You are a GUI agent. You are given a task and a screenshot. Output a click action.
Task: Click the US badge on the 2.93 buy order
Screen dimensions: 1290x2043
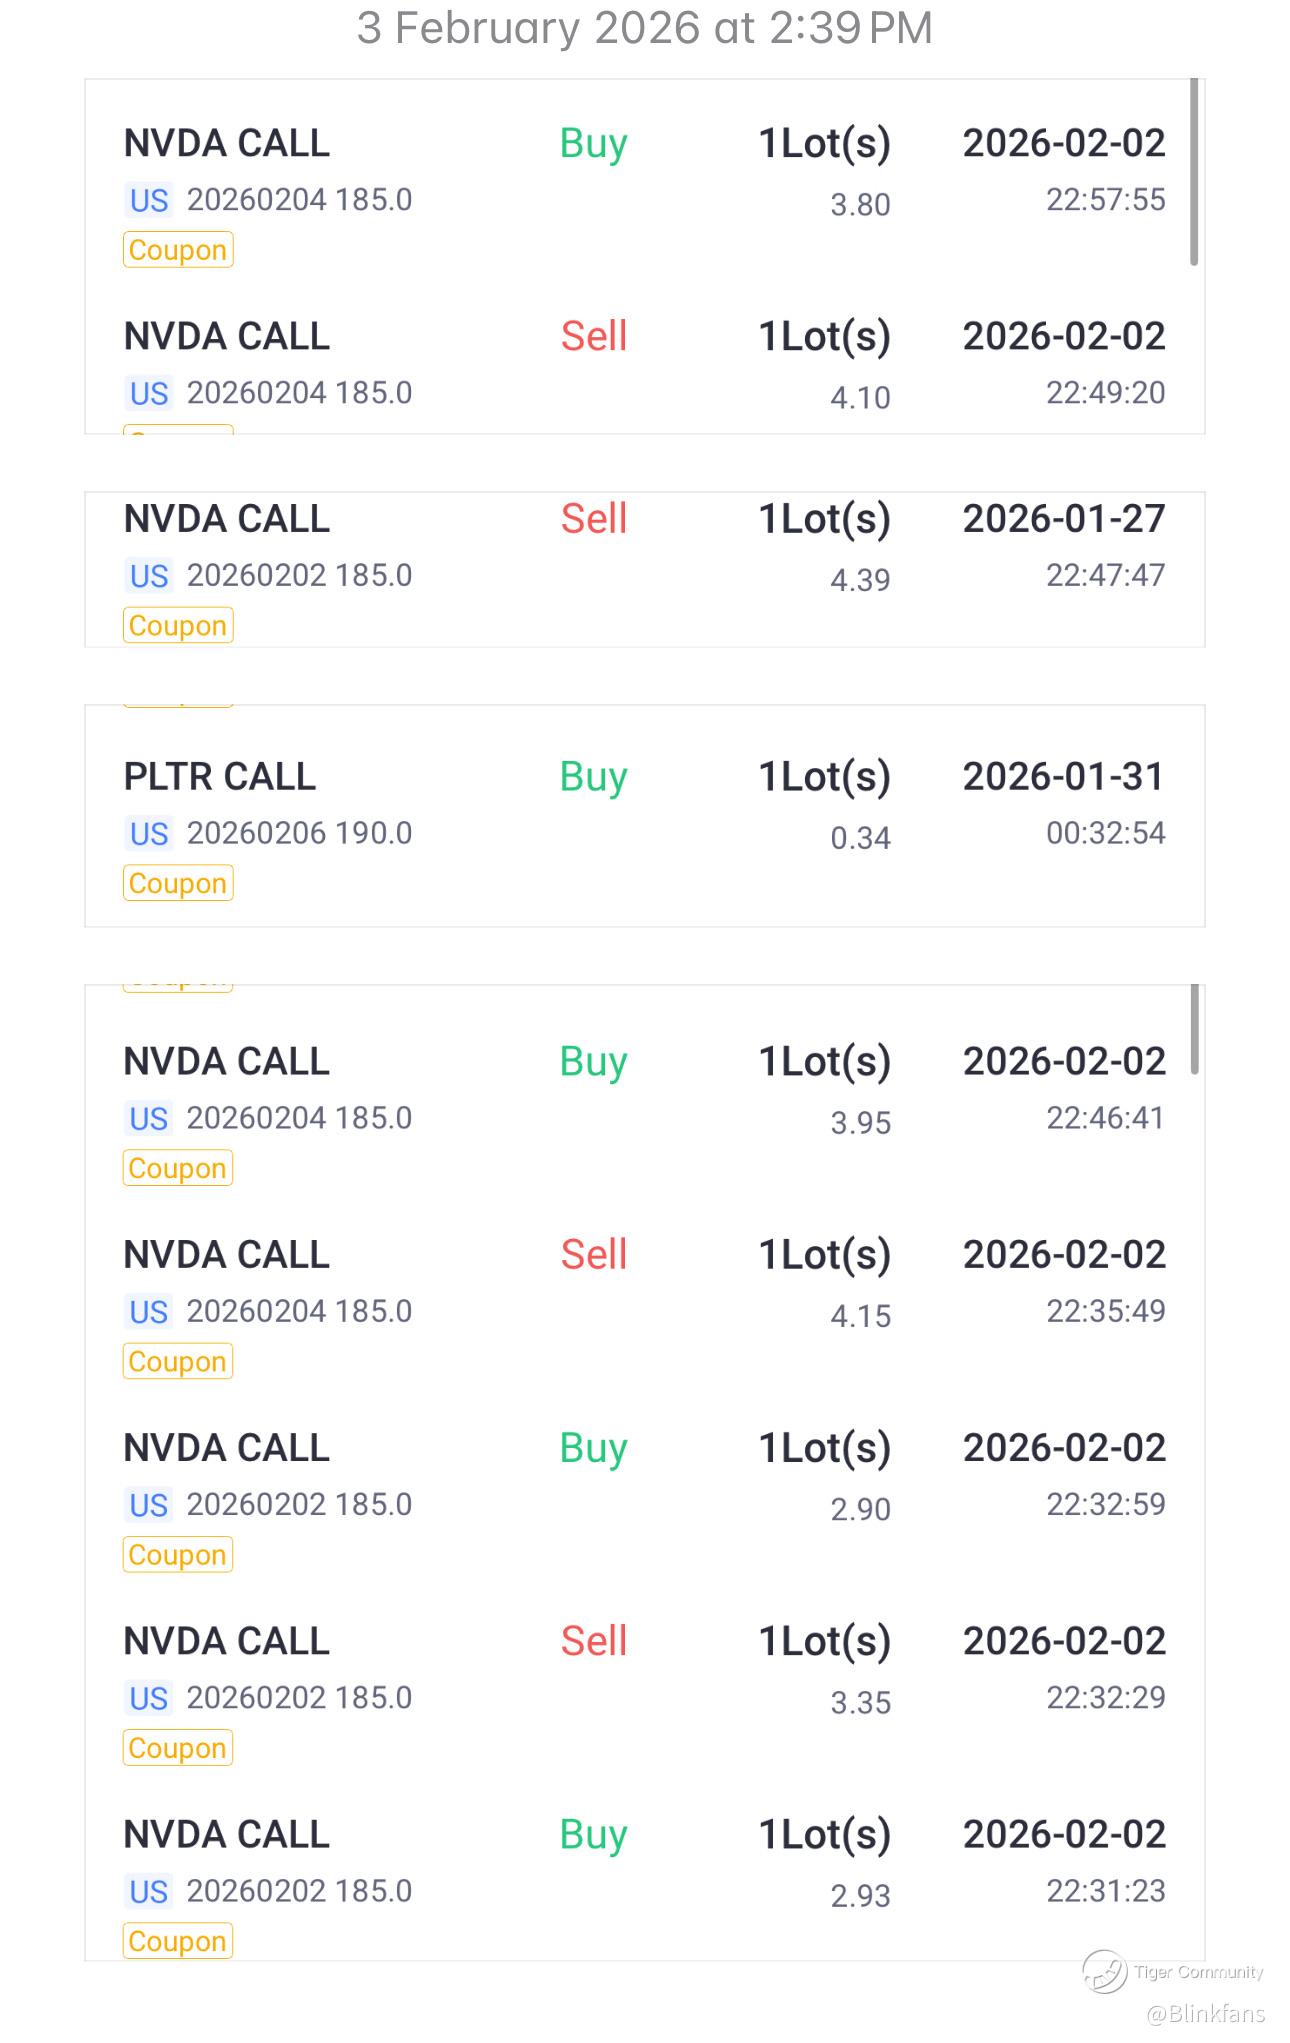(x=149, y=1891)
